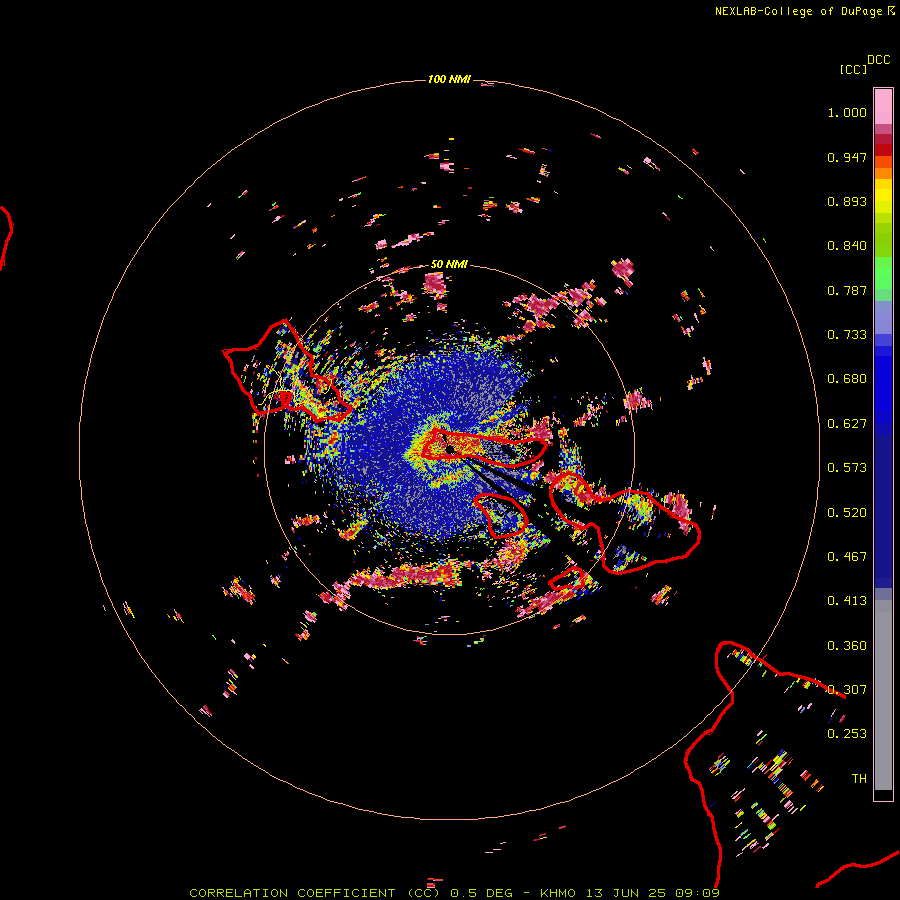Click the gray lower section of the color bar
This screenshot has width=900, height=900.
[x=883, y=695]
